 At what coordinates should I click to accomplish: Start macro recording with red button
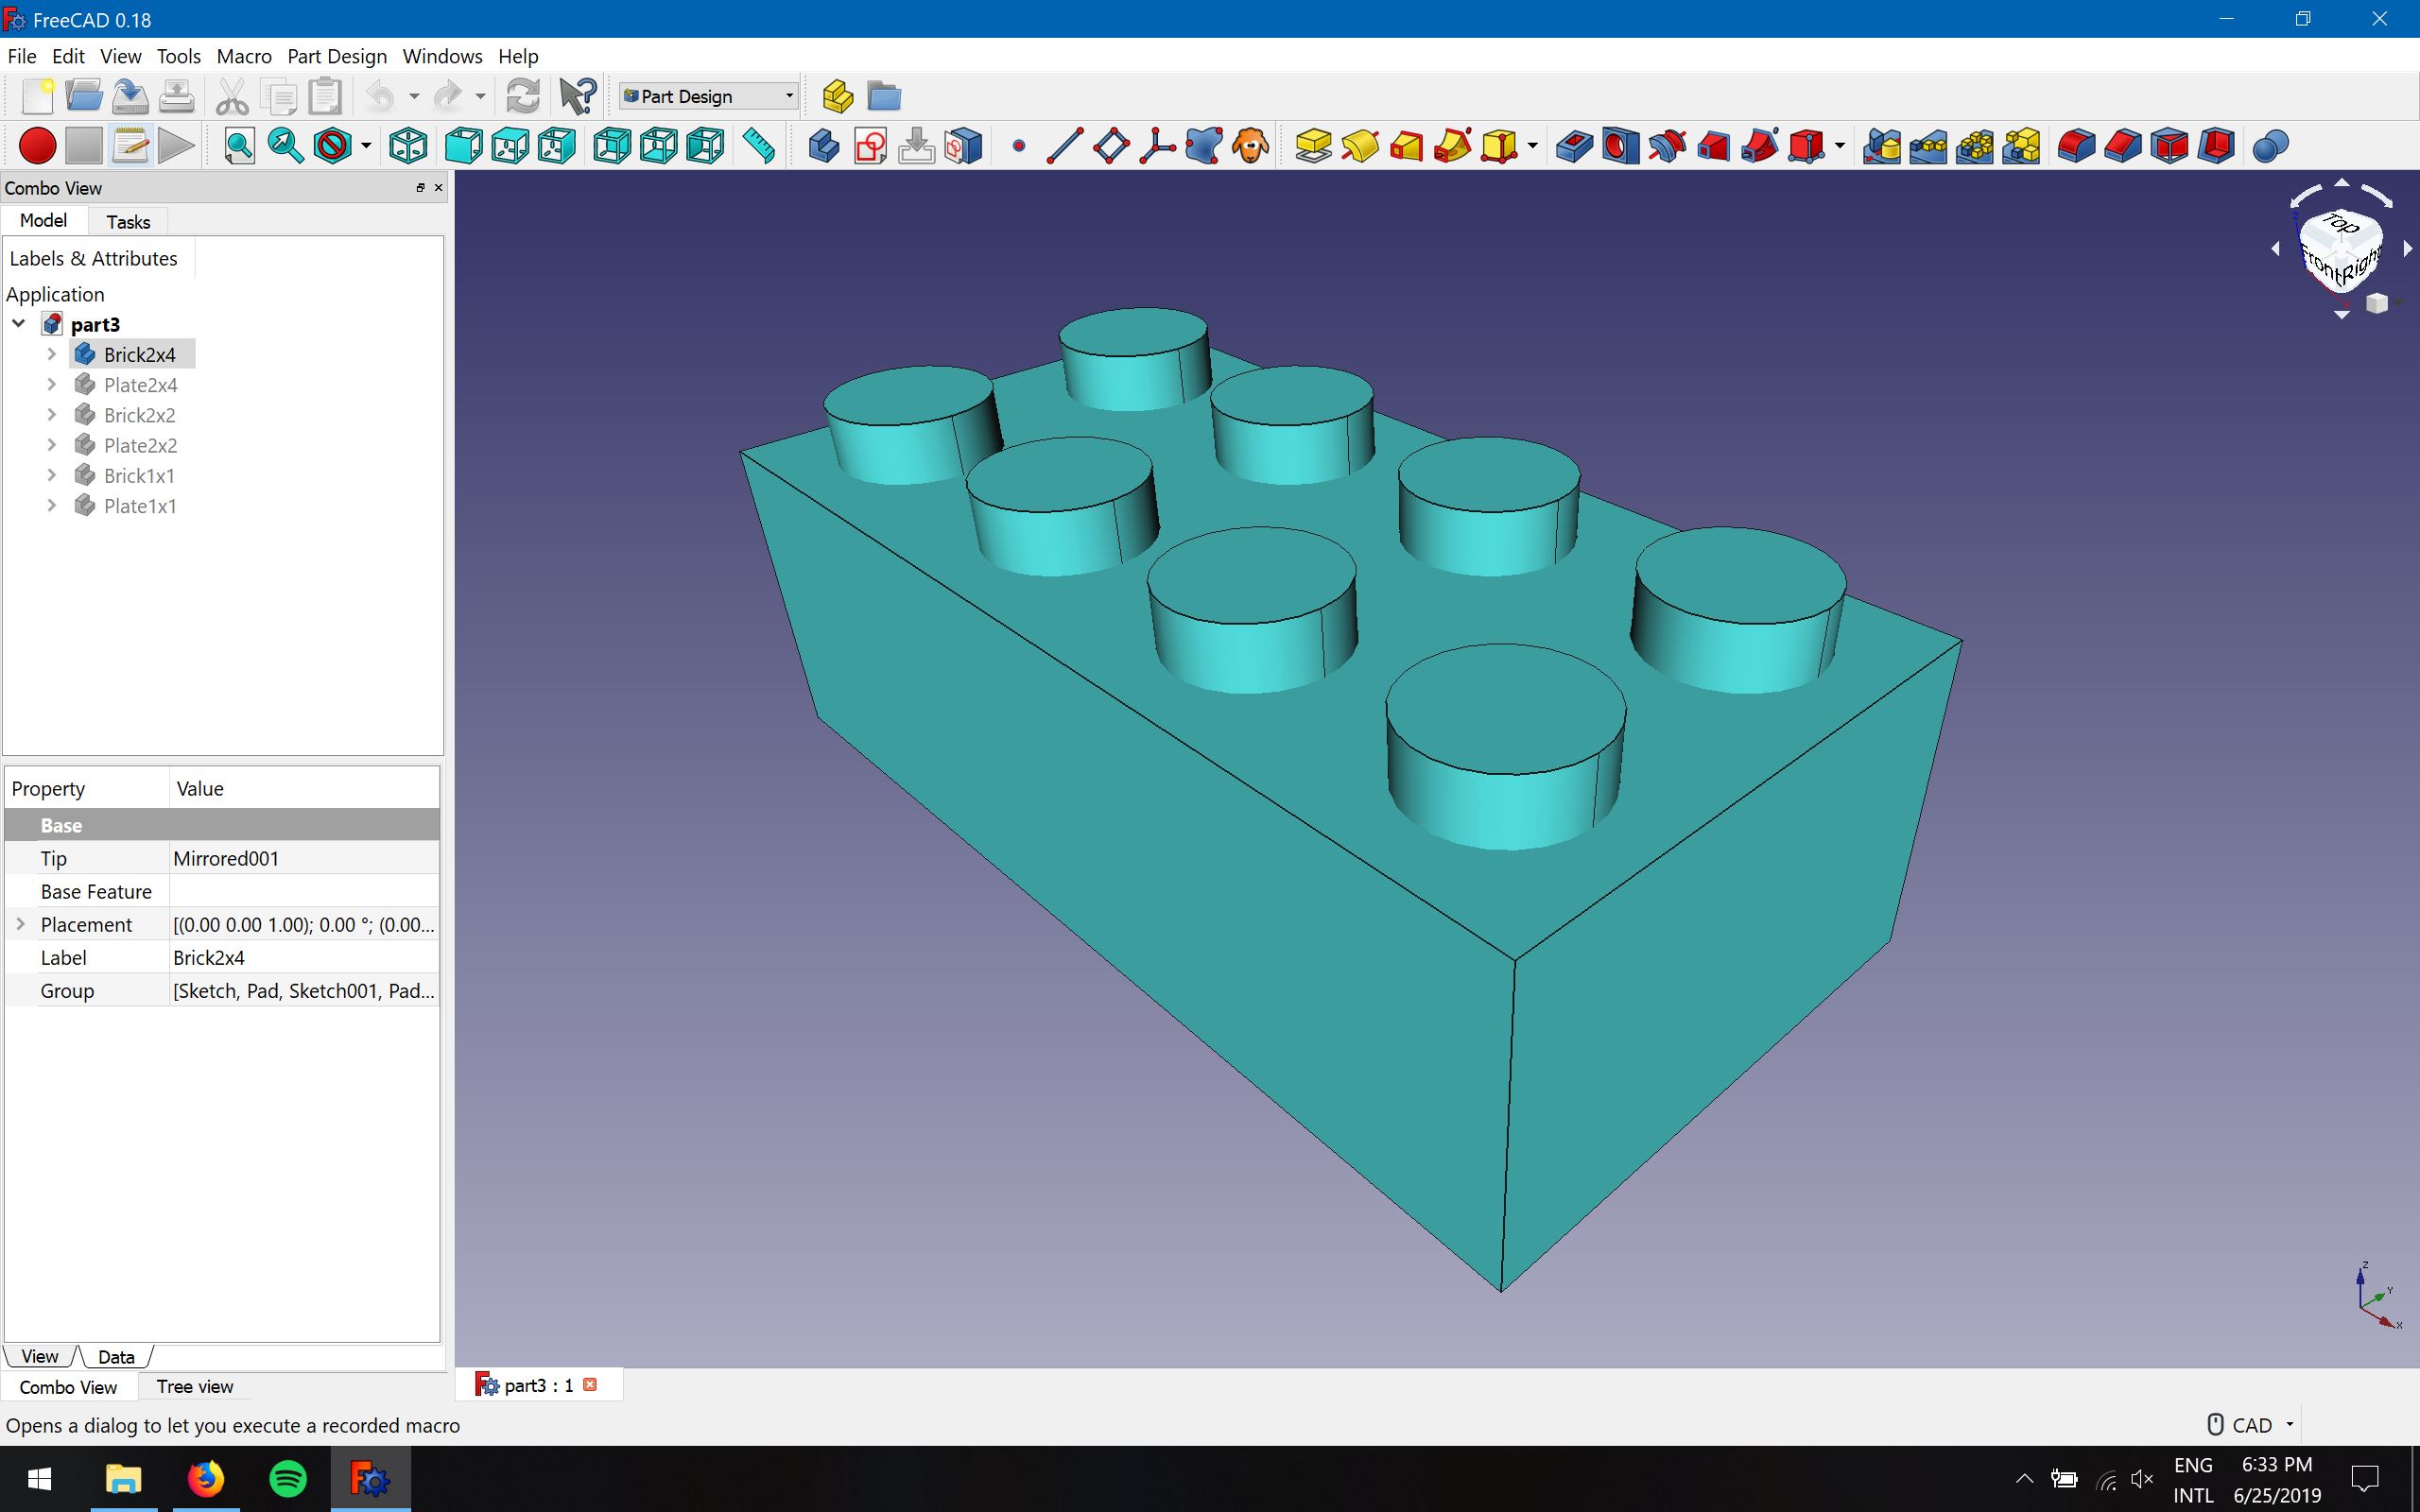pos(37,146)
